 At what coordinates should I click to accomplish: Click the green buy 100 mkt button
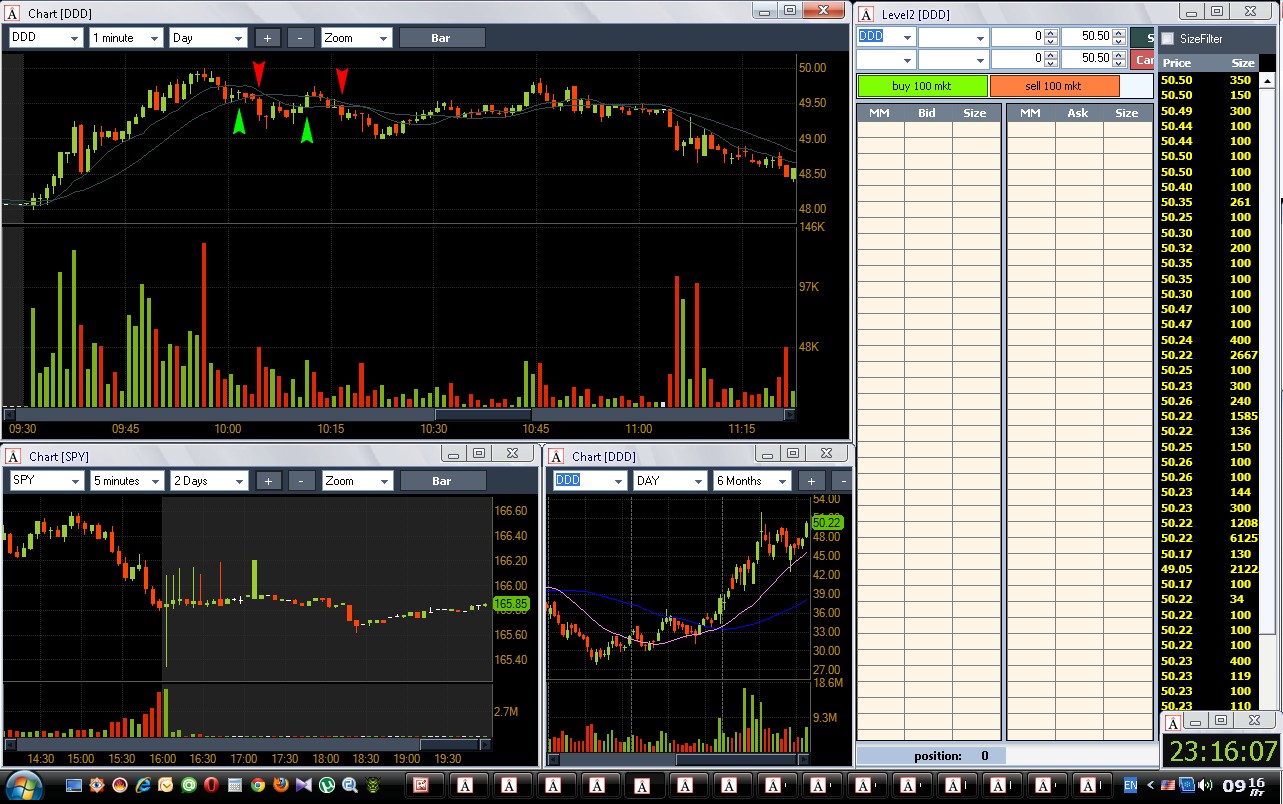click(922, 86)
